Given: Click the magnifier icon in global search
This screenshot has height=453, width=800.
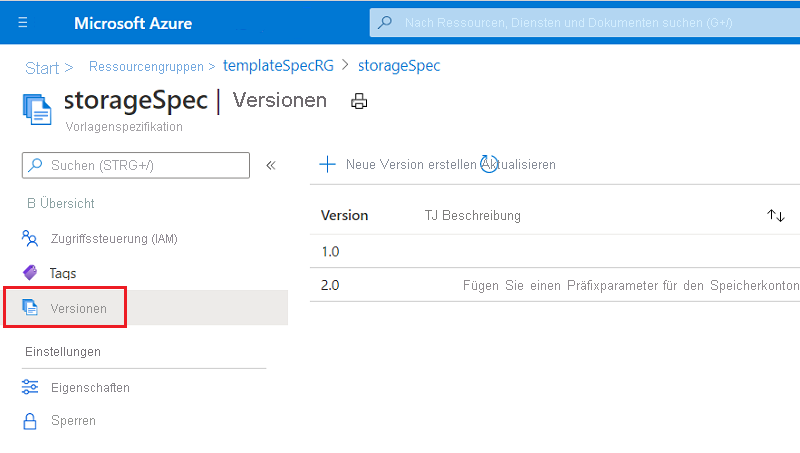Looking at the screenshot, I should [x=385, y=22].
